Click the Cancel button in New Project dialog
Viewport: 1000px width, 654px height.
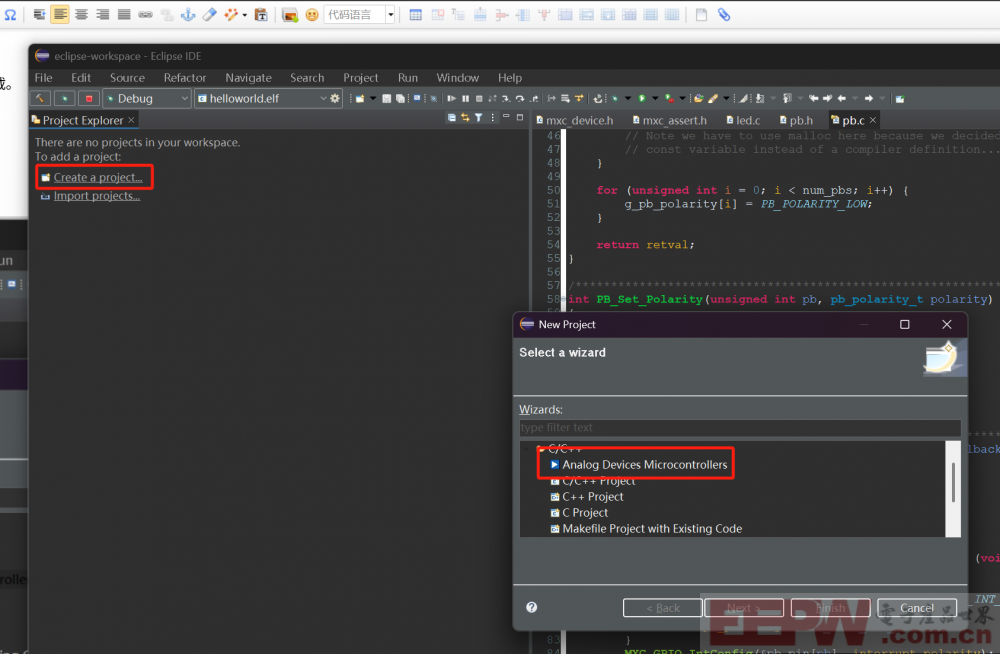point(916,608)
